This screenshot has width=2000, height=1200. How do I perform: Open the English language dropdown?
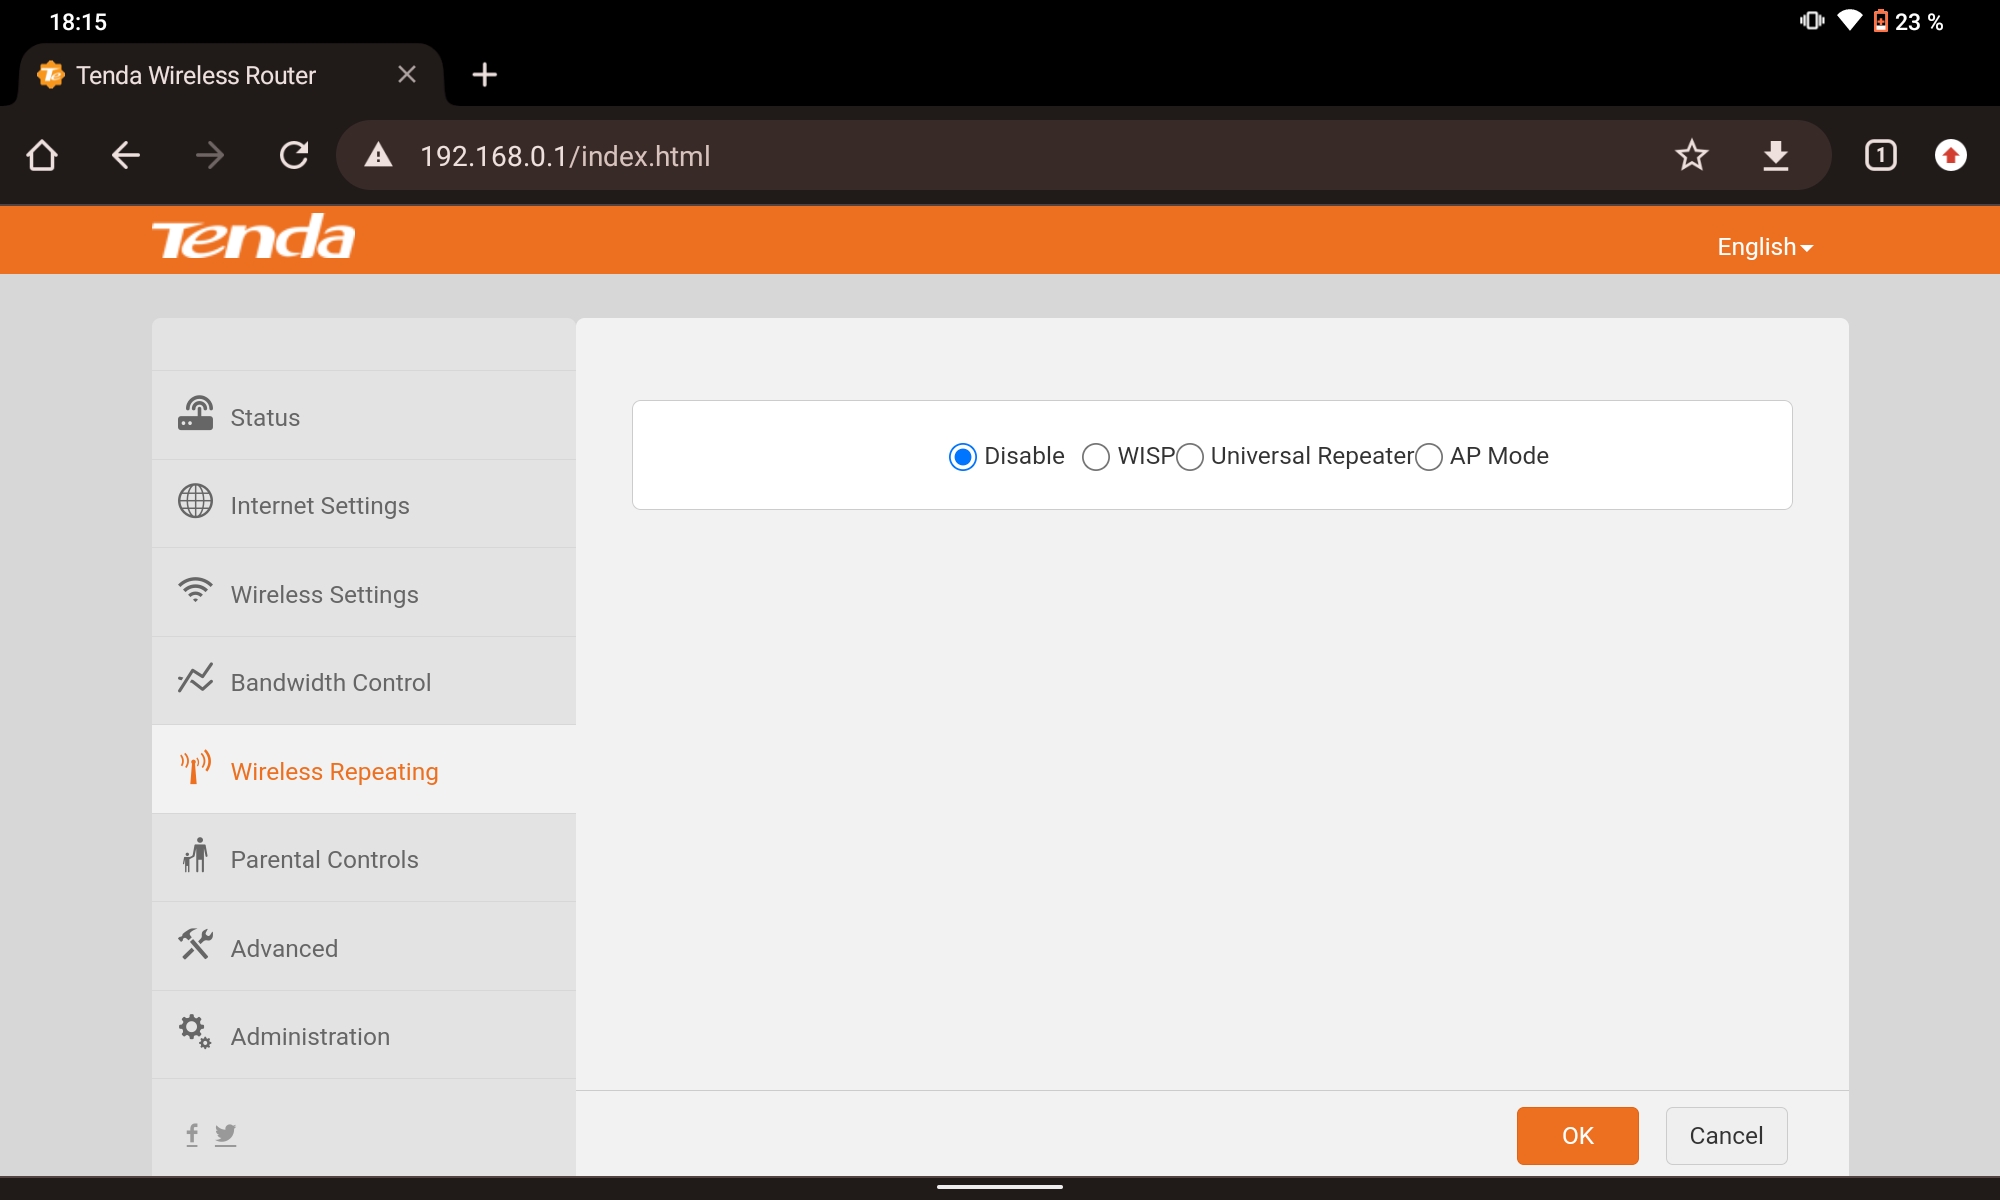point(1764,247)
